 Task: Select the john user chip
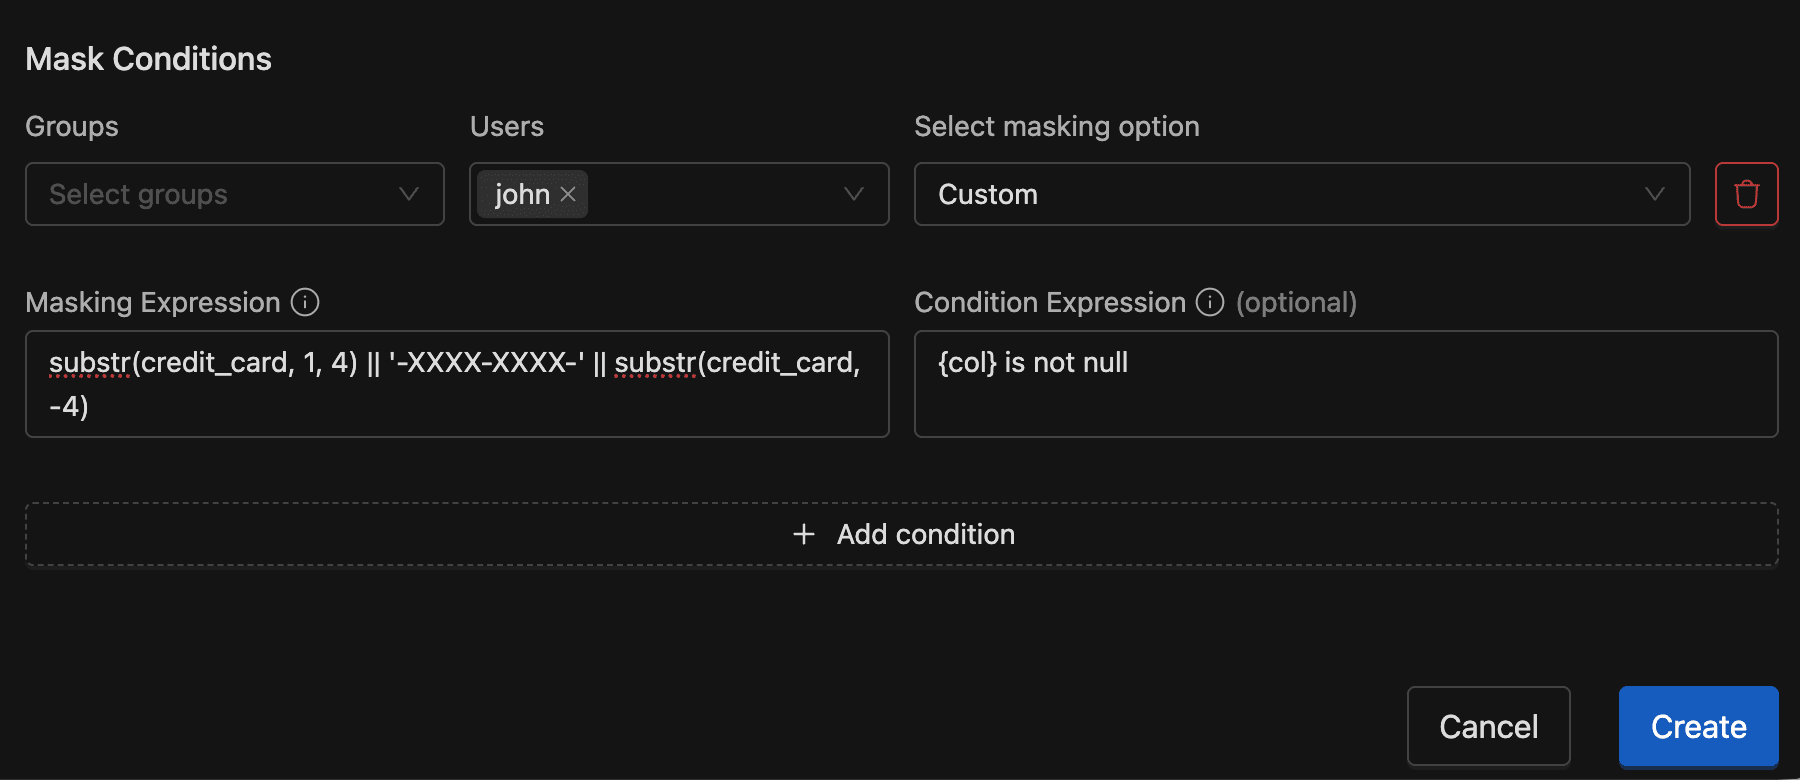522,194
